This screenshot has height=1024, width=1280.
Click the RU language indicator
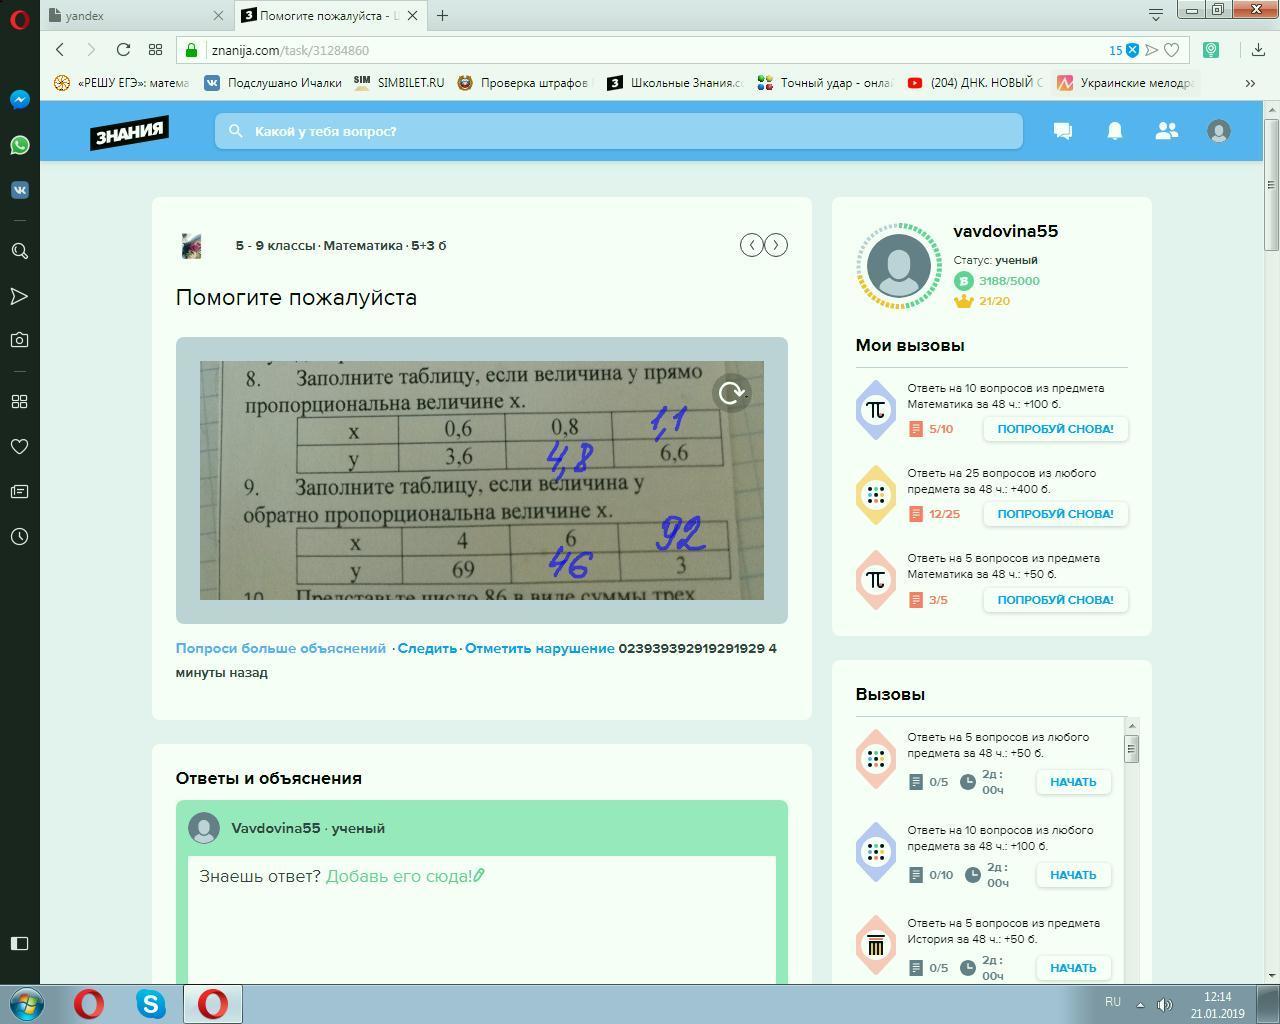[x=1113, y=1002]
